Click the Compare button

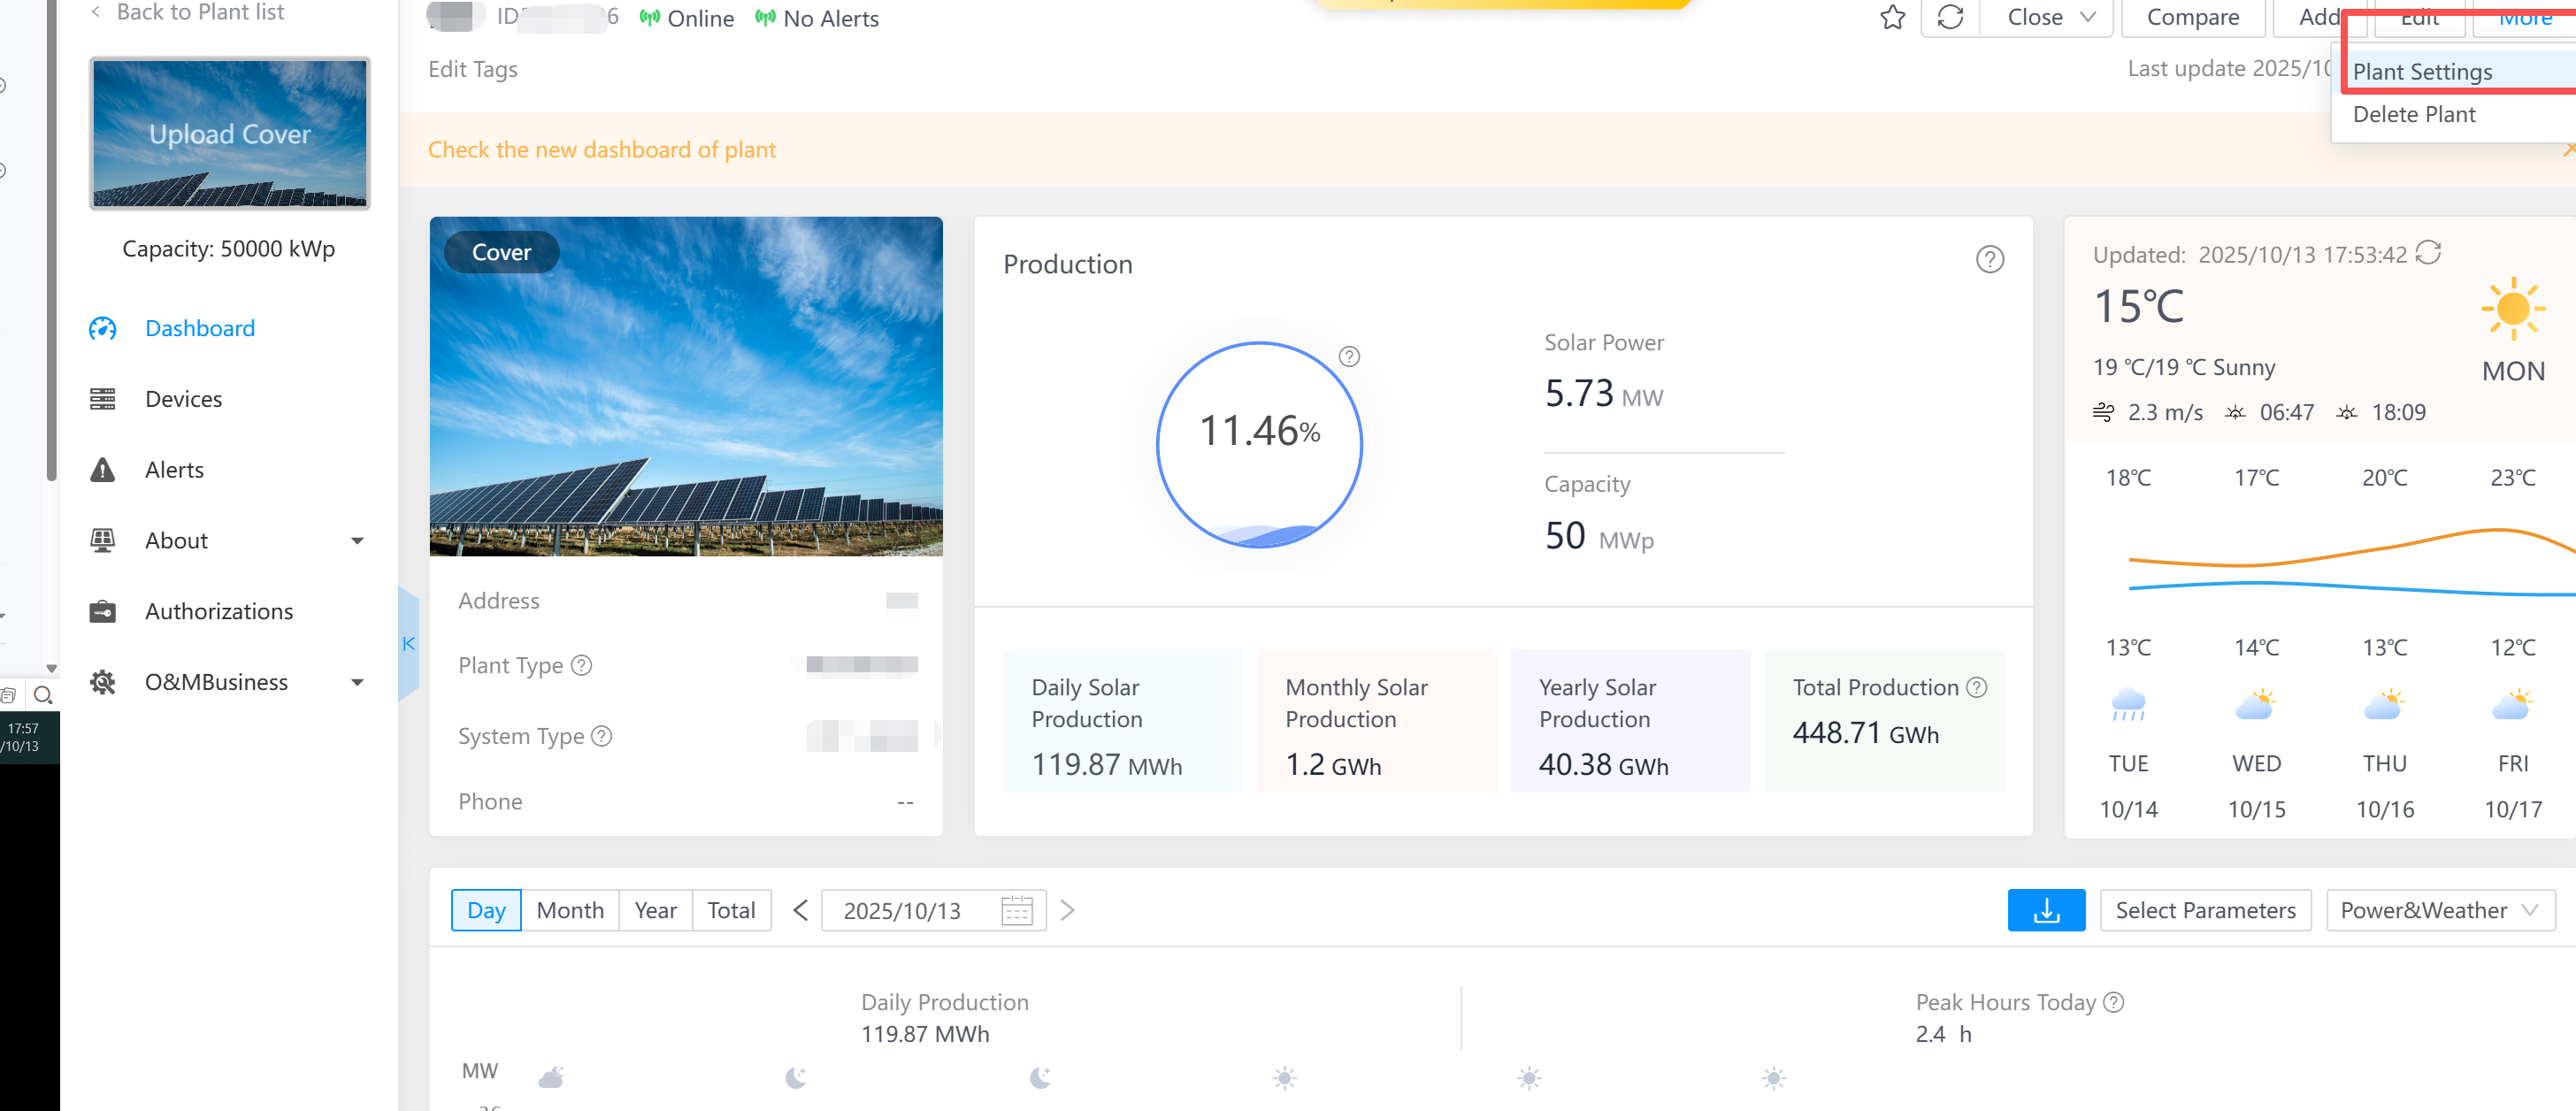pyautogui.click(x=2193, y=17)
